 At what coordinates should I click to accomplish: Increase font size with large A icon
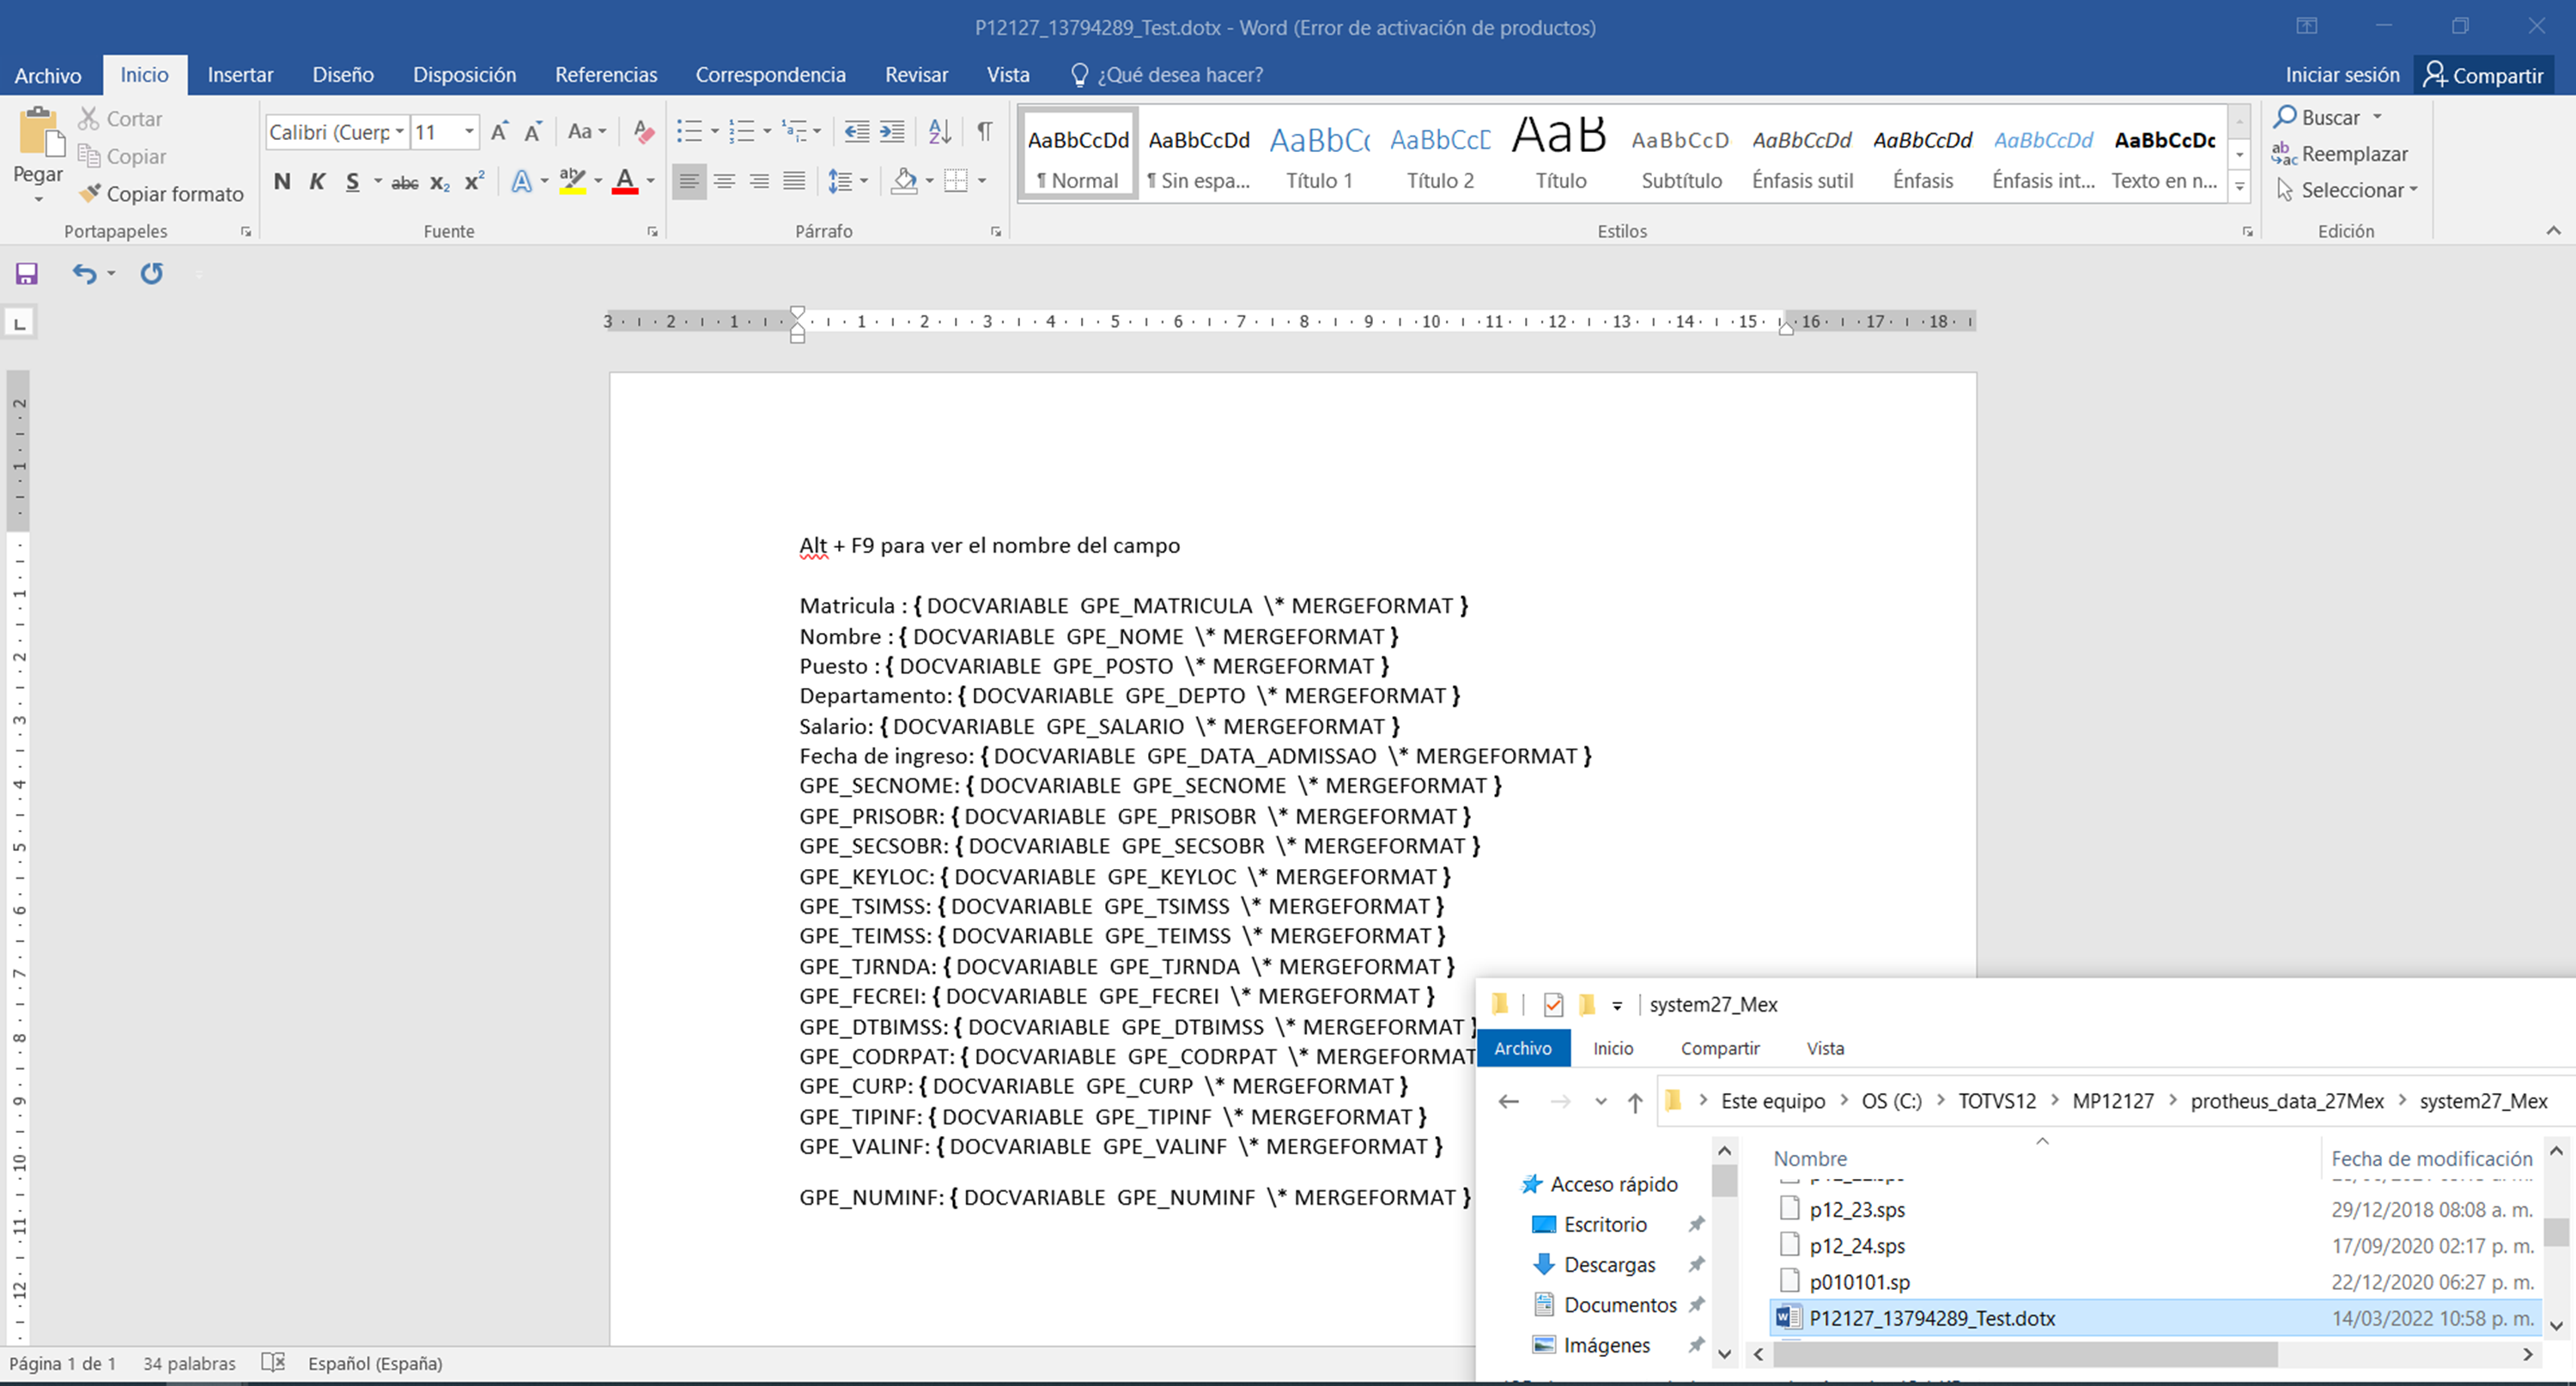[x=500, y=131]
